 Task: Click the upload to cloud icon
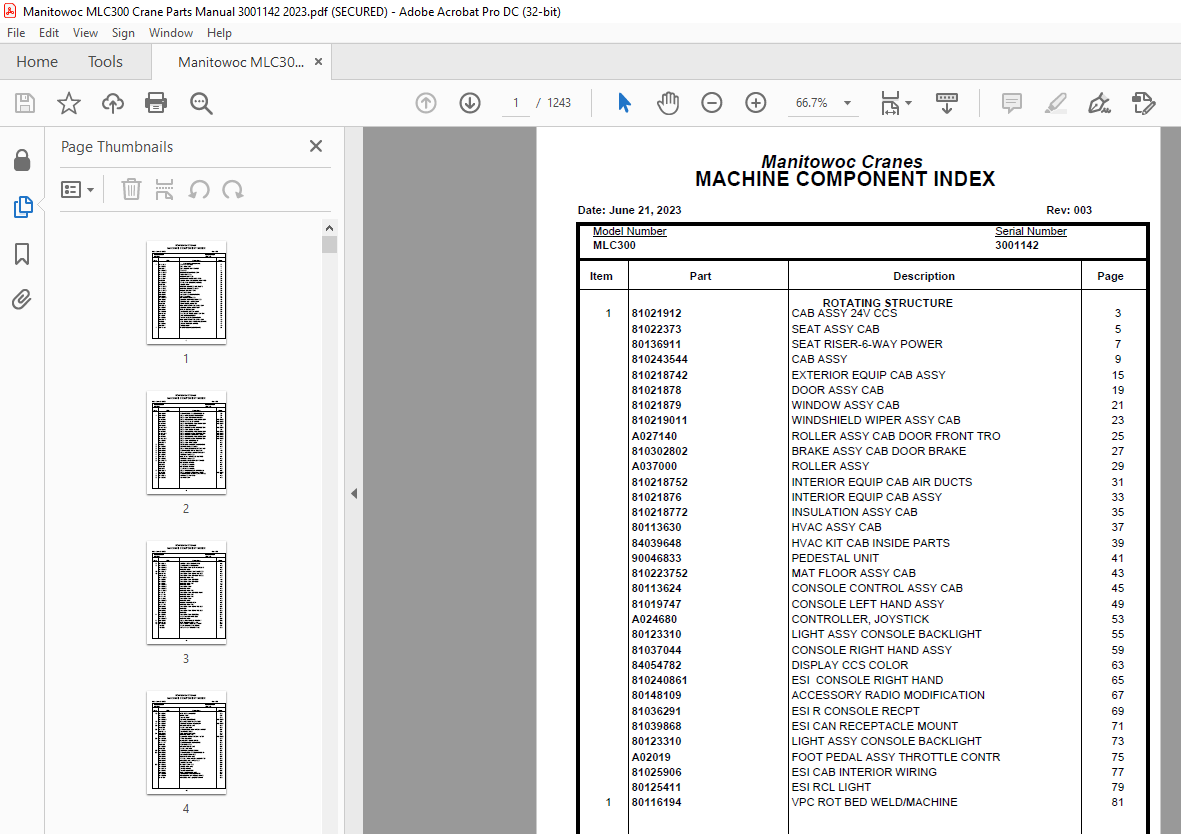(113, 102)
